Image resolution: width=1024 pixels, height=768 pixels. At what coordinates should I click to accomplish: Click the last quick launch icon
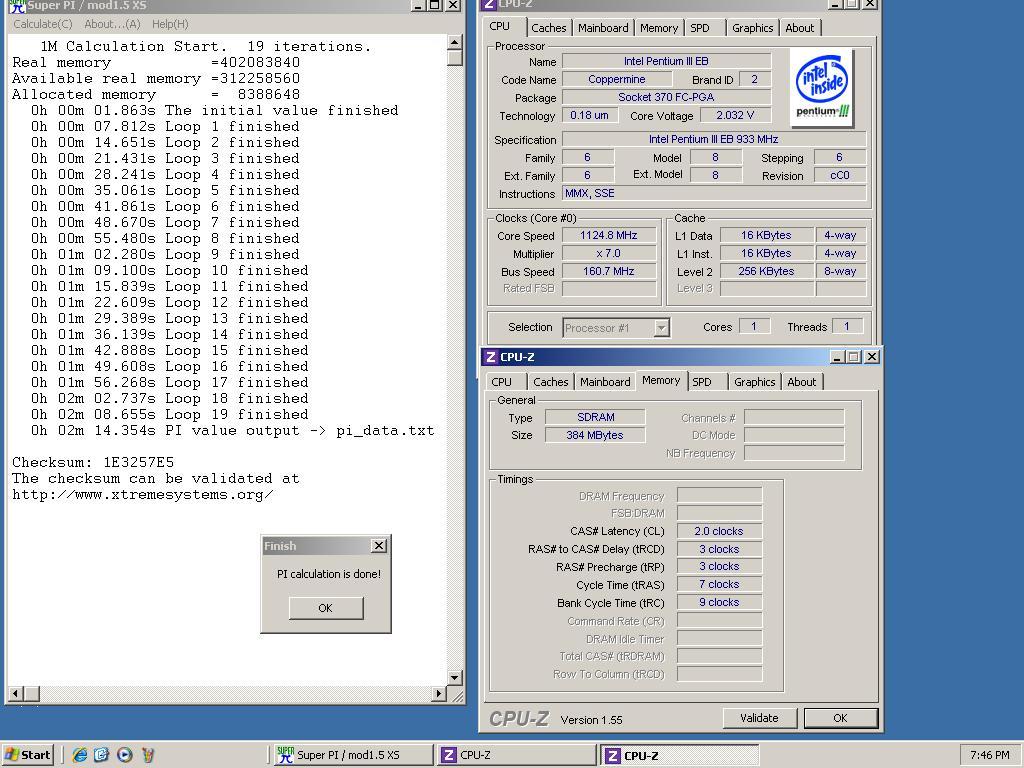click(148, 754)
